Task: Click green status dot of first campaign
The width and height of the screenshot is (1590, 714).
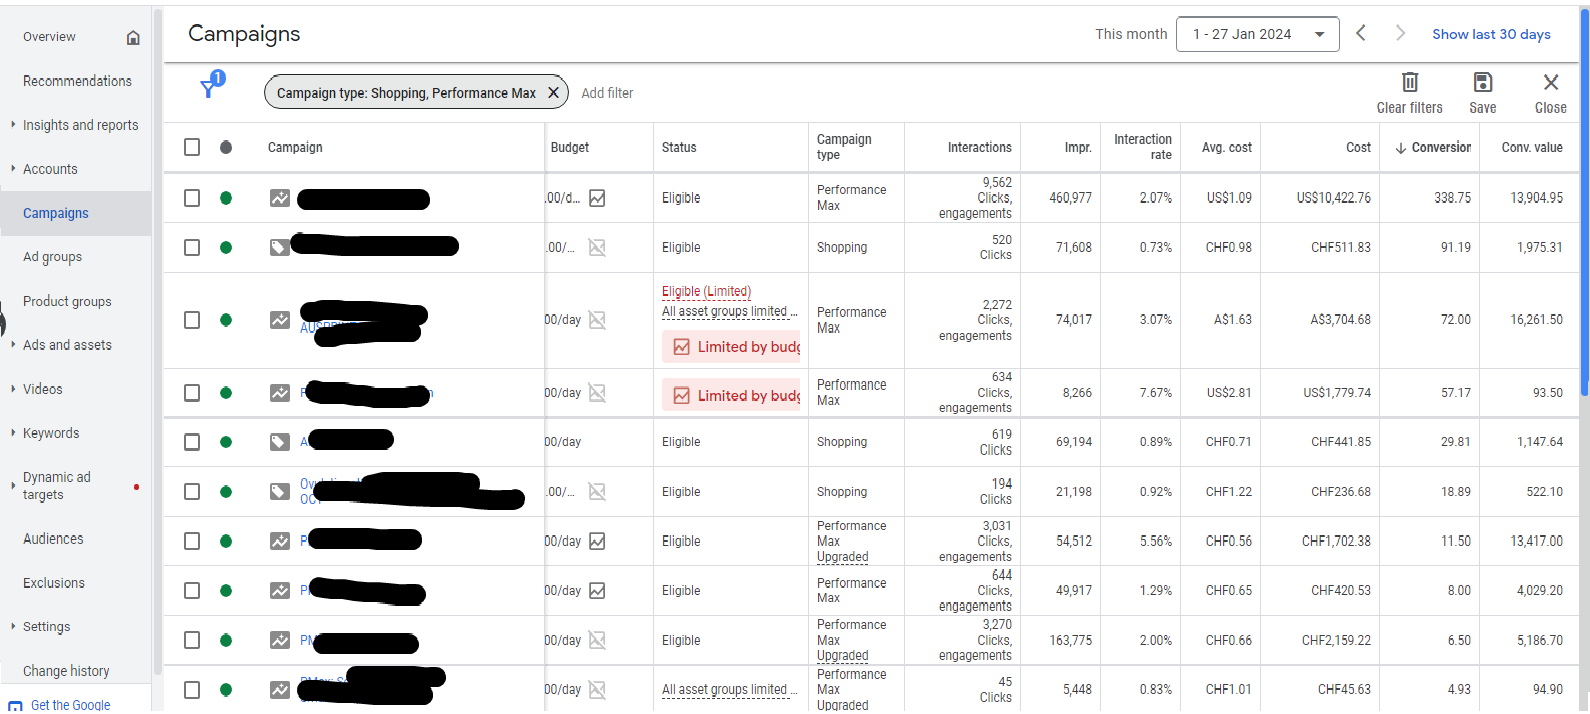Action: pyautogui.click(x=226, y=198)
